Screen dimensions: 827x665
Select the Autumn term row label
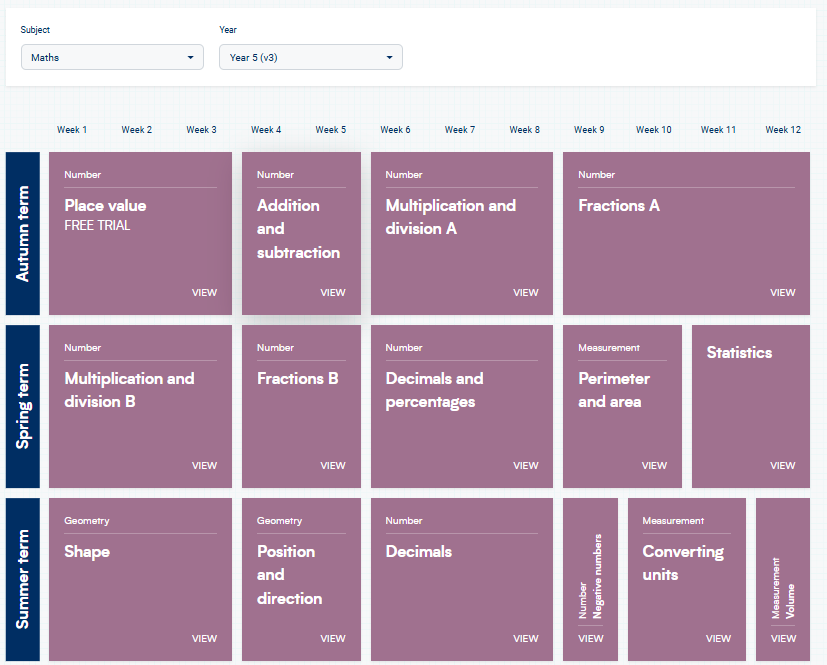[23, 234]
